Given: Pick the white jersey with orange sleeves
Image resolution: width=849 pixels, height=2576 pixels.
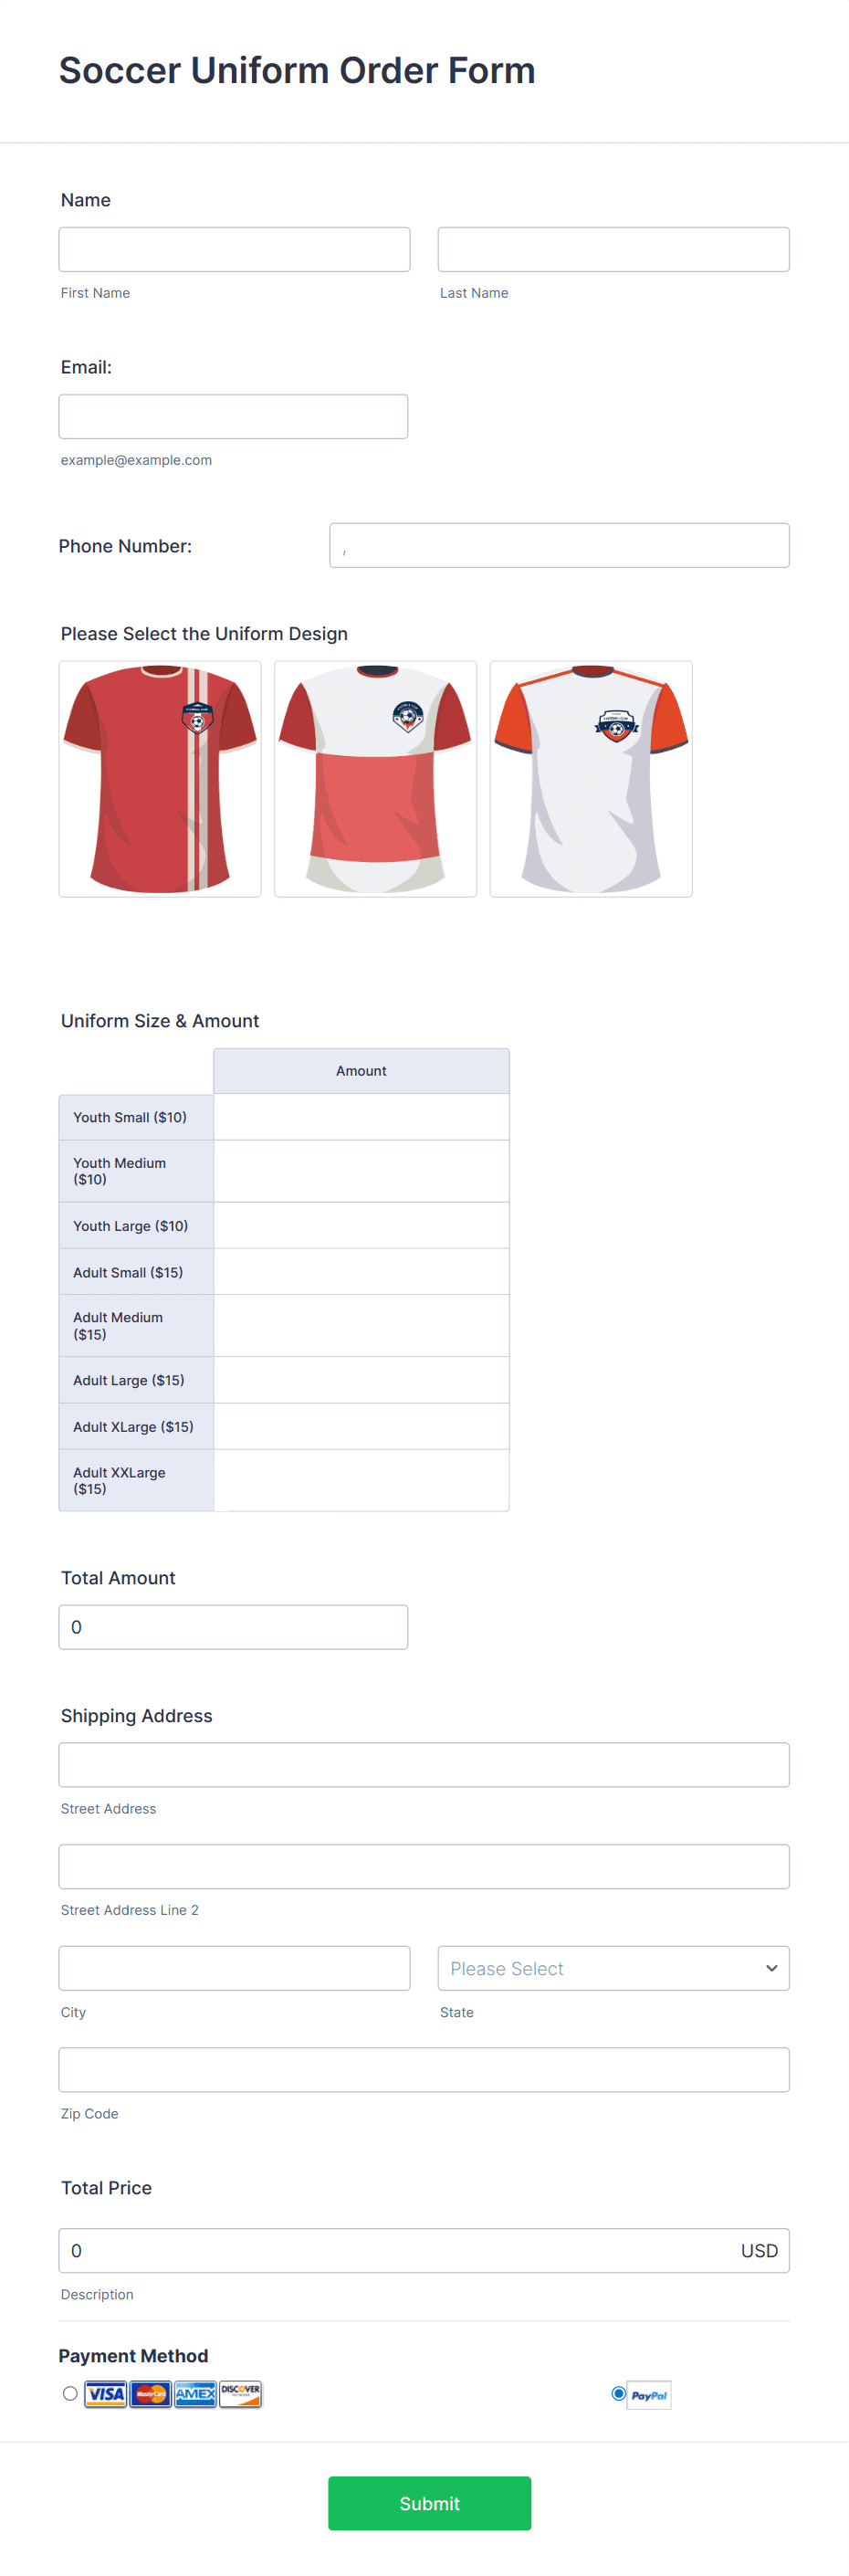Looking at the screenshot, I should coord(591,779).
